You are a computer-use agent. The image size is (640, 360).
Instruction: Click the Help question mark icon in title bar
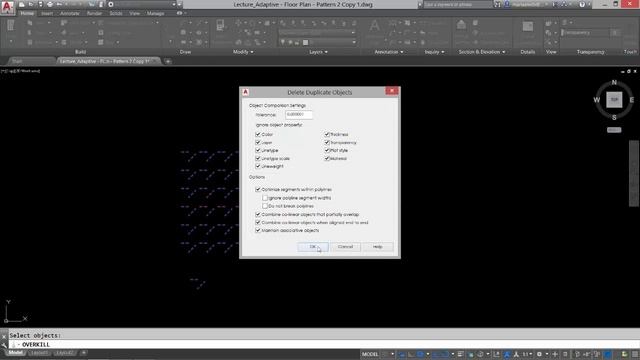pos(582,4)
